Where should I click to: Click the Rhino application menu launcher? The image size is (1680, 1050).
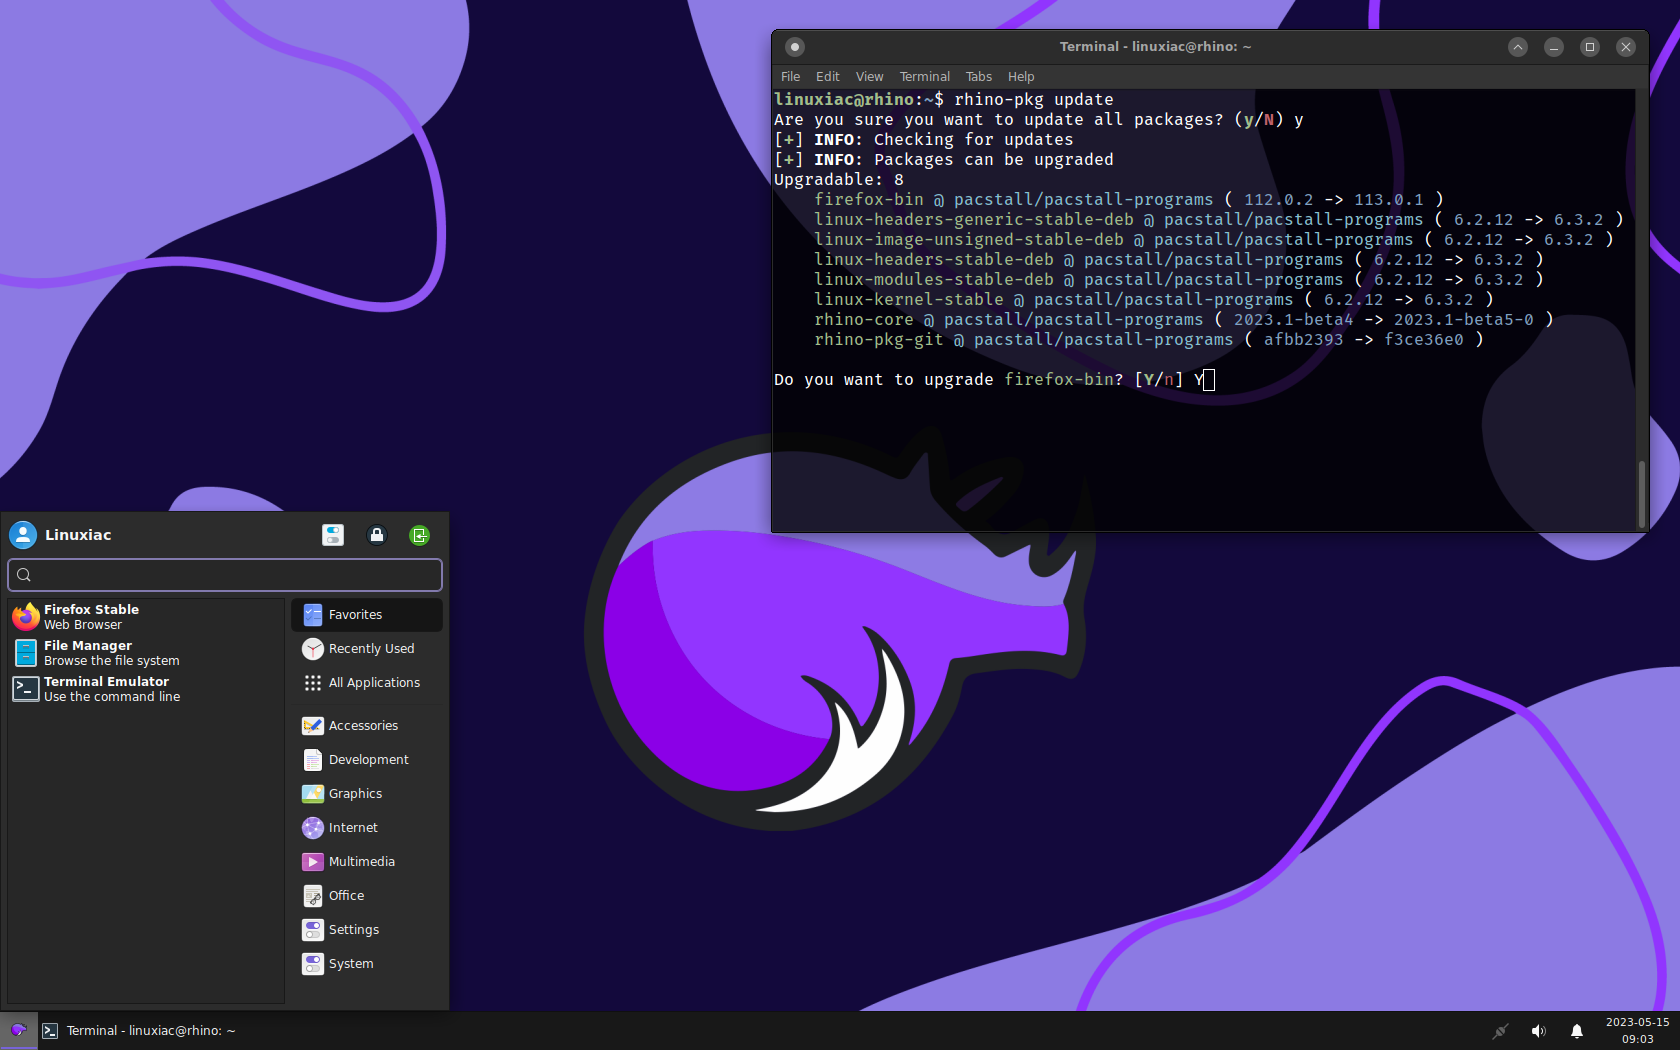[x=18, y=1030]
